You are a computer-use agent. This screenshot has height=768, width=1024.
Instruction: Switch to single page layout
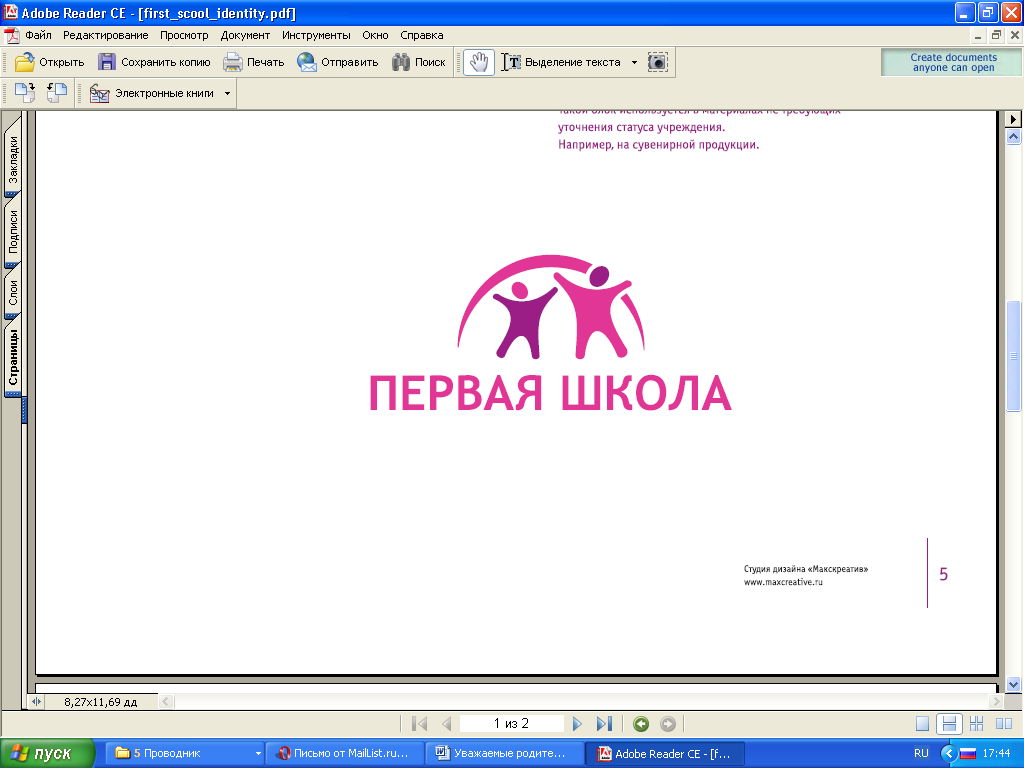[922, 724]
